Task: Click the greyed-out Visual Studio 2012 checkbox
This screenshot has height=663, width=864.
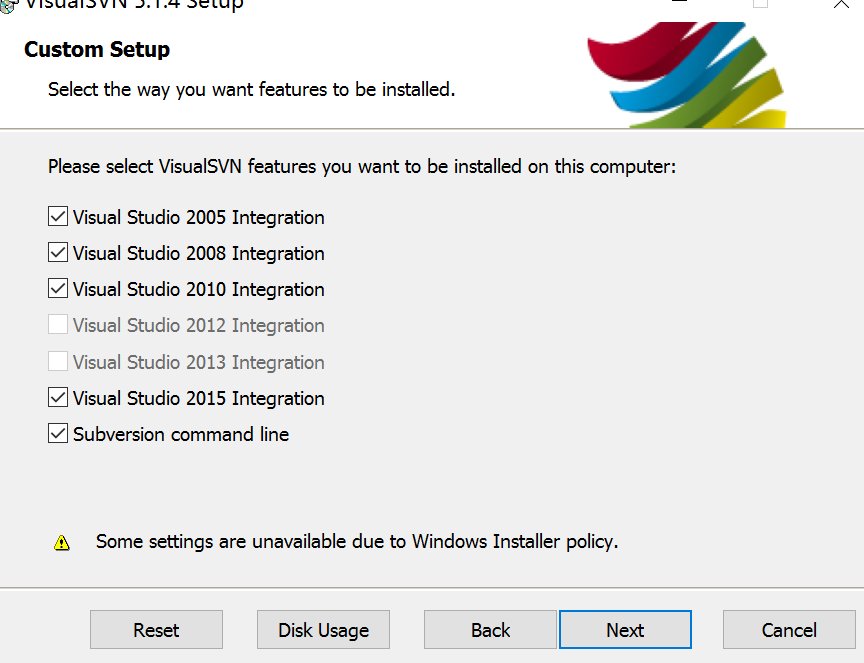Action: [x=58, y=325]
